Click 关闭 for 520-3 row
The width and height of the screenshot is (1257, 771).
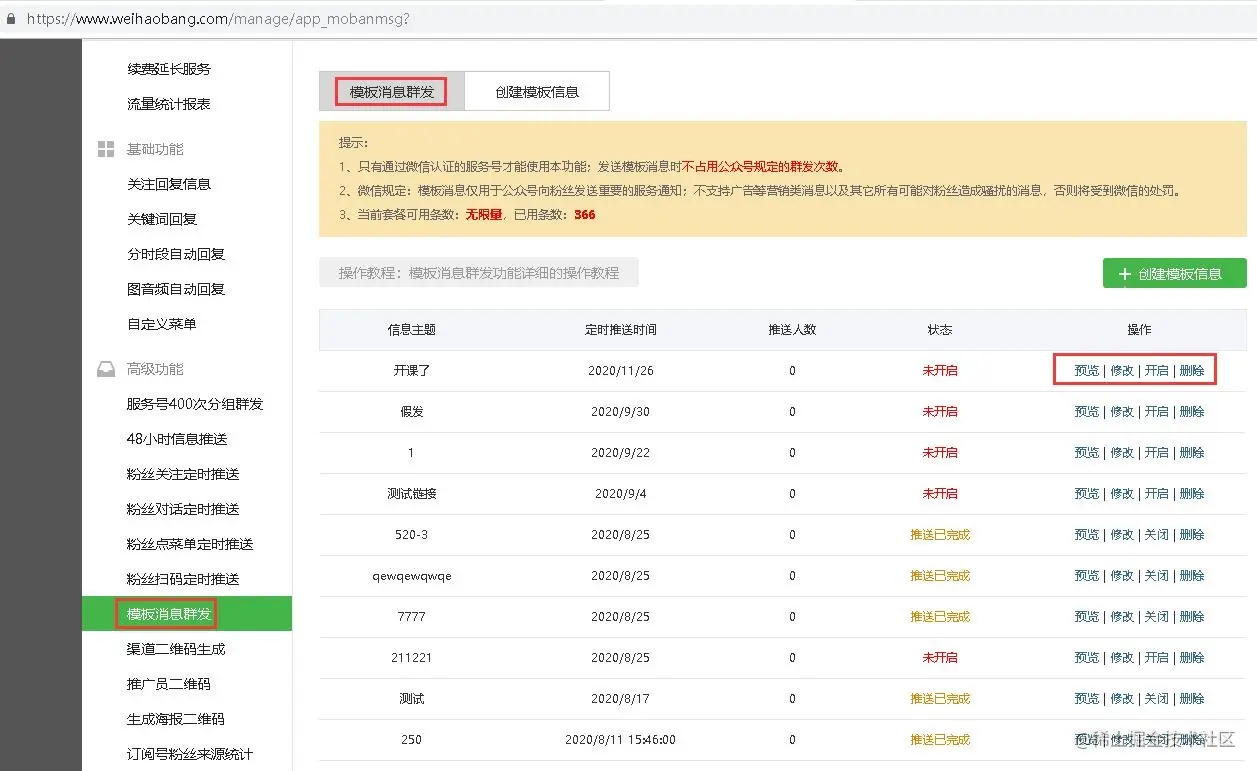coord(1157,534)
